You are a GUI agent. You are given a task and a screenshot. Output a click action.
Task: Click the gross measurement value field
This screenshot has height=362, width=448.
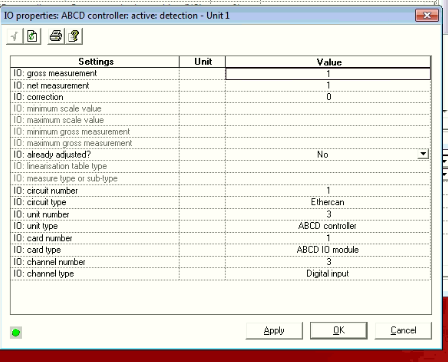[328, 74]
